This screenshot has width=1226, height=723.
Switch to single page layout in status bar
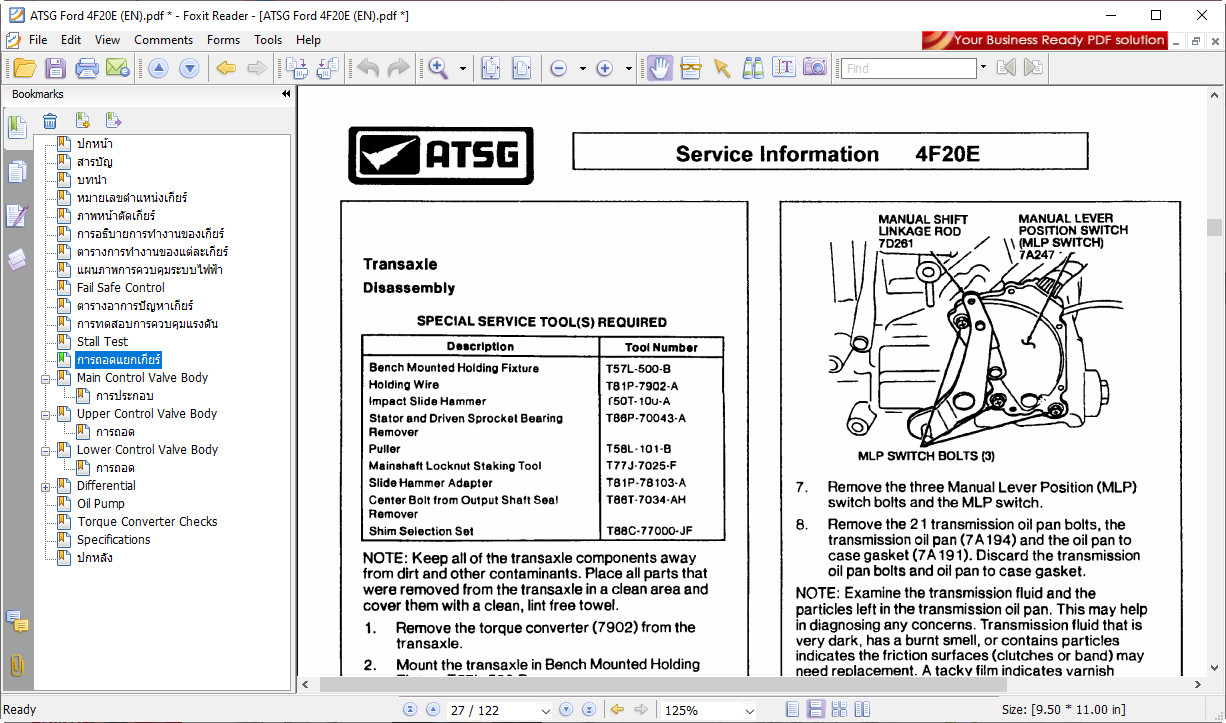pyautogui.click(x=792, y=710)
